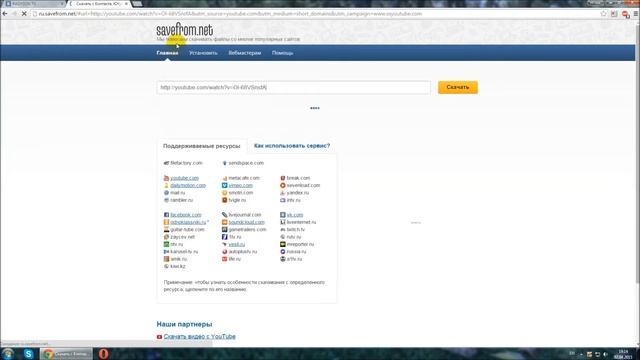Click the ireporter.ru icon
640x360 pixels.
click(282, 244)
